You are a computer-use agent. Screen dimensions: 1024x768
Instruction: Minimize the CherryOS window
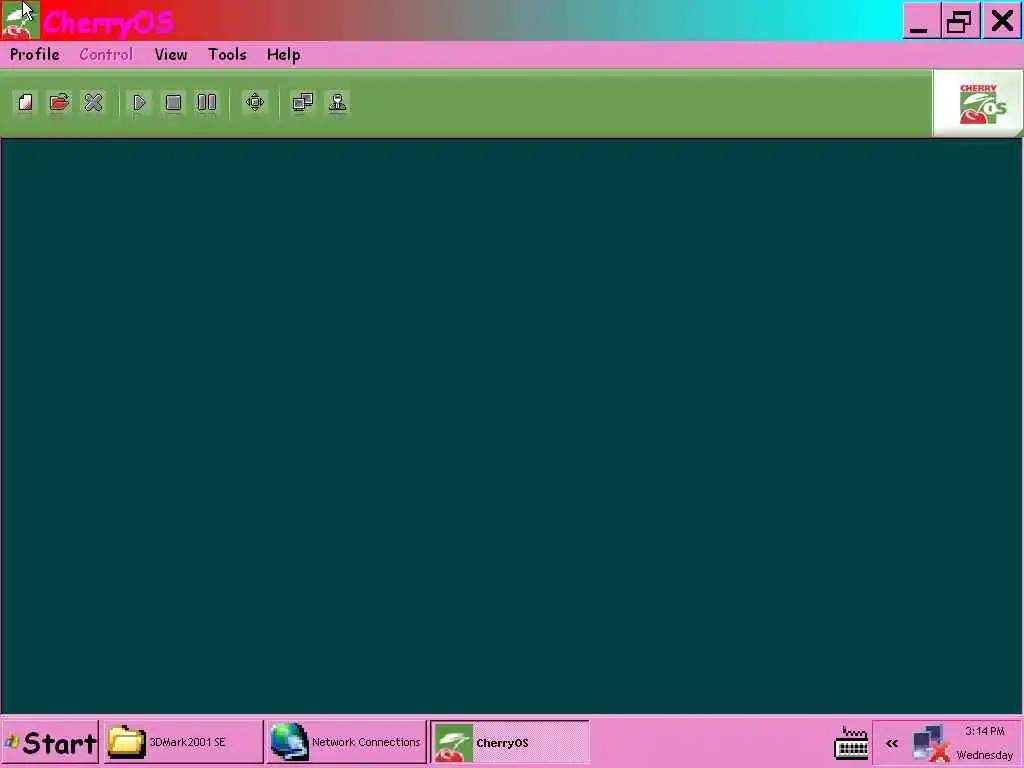(x=921, y=21)
